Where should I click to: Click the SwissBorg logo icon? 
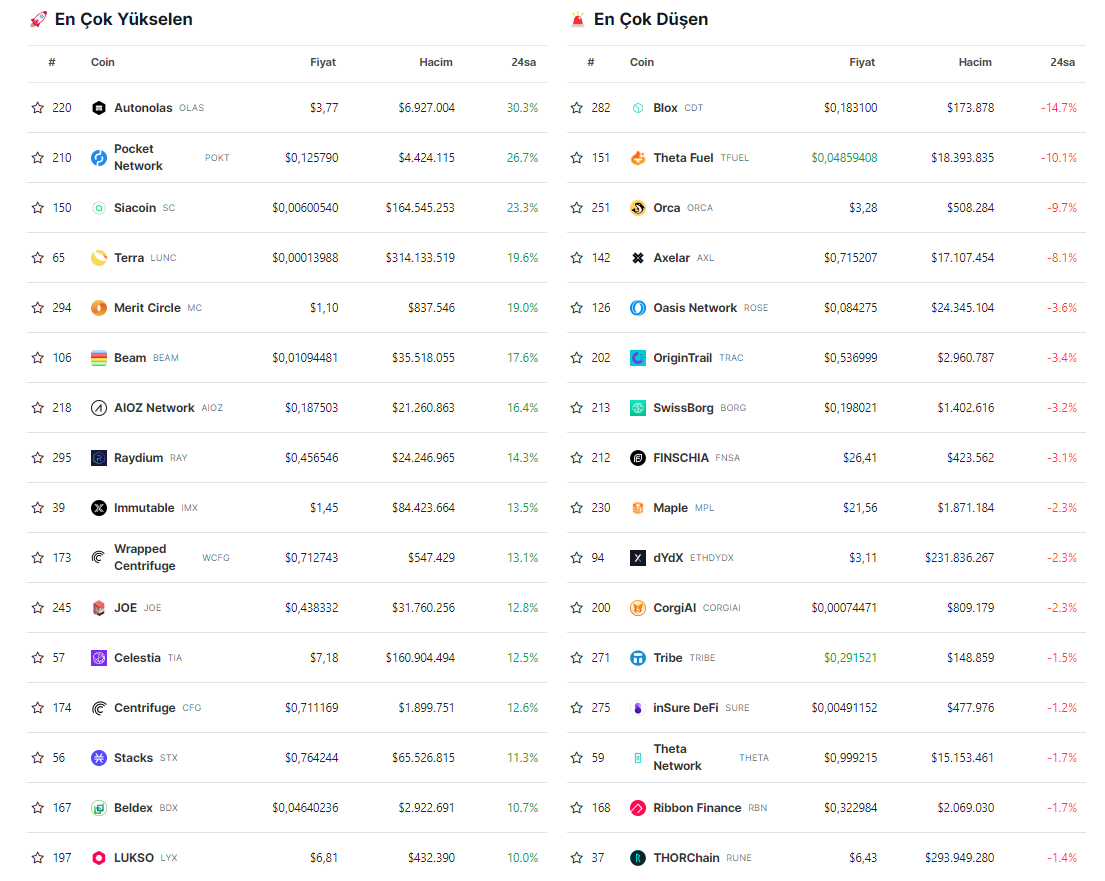pos(638,408)
